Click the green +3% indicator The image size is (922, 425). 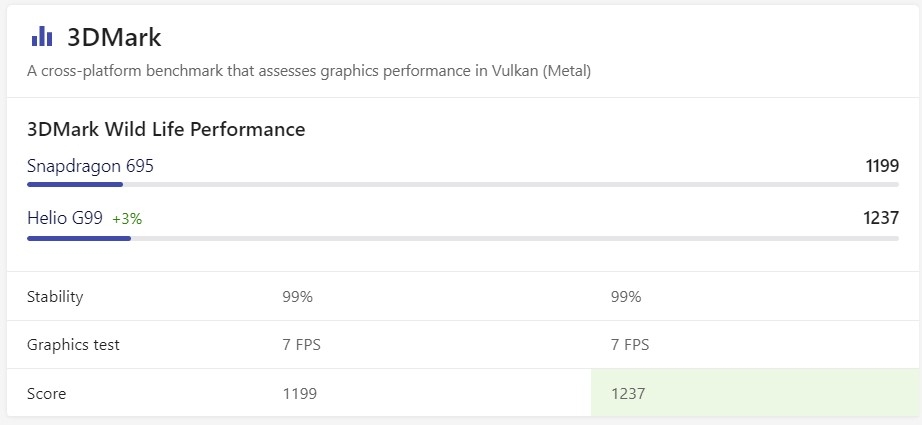(127, 218)
